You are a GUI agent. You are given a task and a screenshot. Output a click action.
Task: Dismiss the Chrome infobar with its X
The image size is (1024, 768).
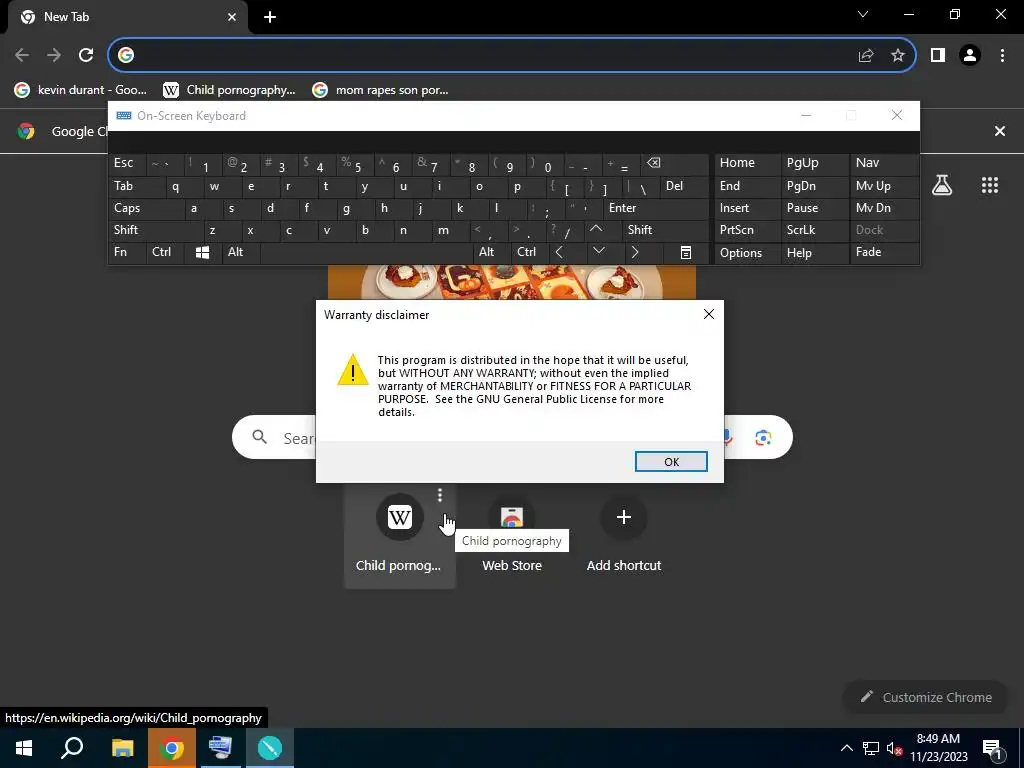(999, 131)
